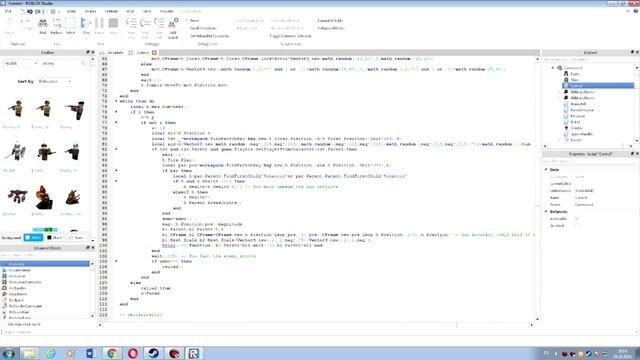
Task: Fold the code block at line 77
Action: coord(116,122)
